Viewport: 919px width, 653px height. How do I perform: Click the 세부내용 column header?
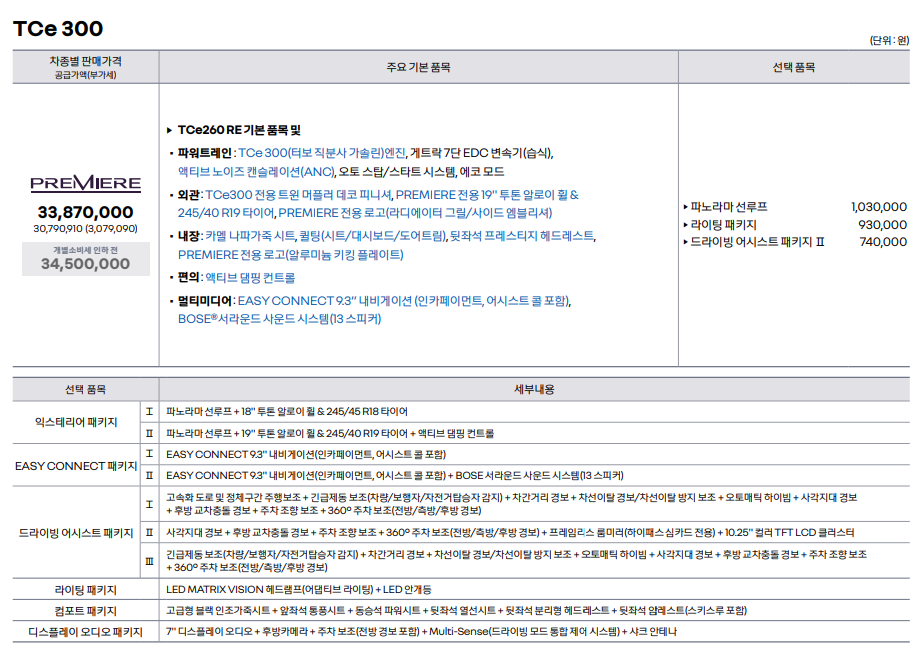(534, 389)
